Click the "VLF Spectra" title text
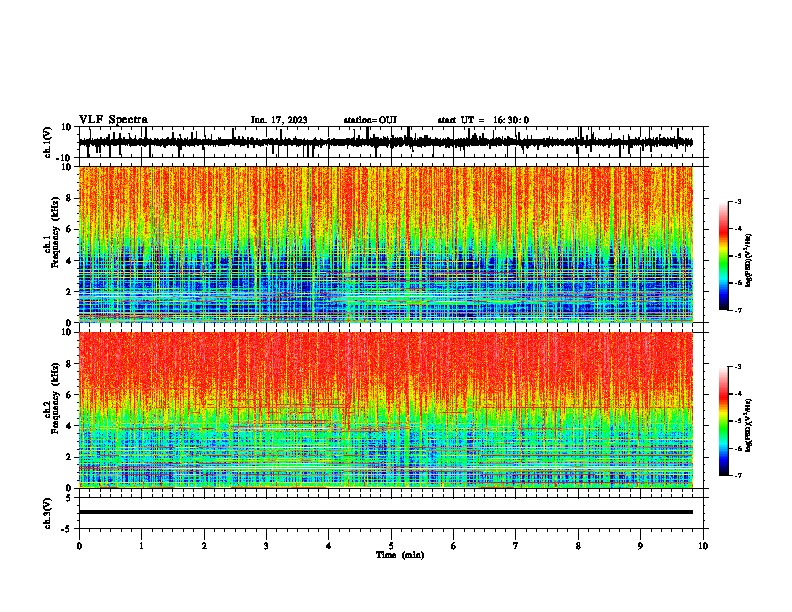The height and width of the screenshot is (612, 792). coord(113,120)
